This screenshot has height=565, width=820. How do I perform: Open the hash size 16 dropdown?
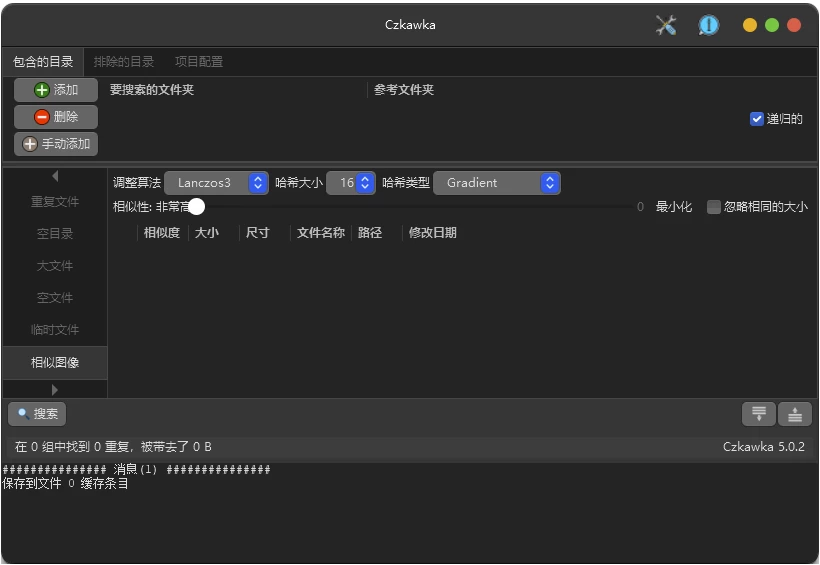pyautogui.click(x=351, y=183)
